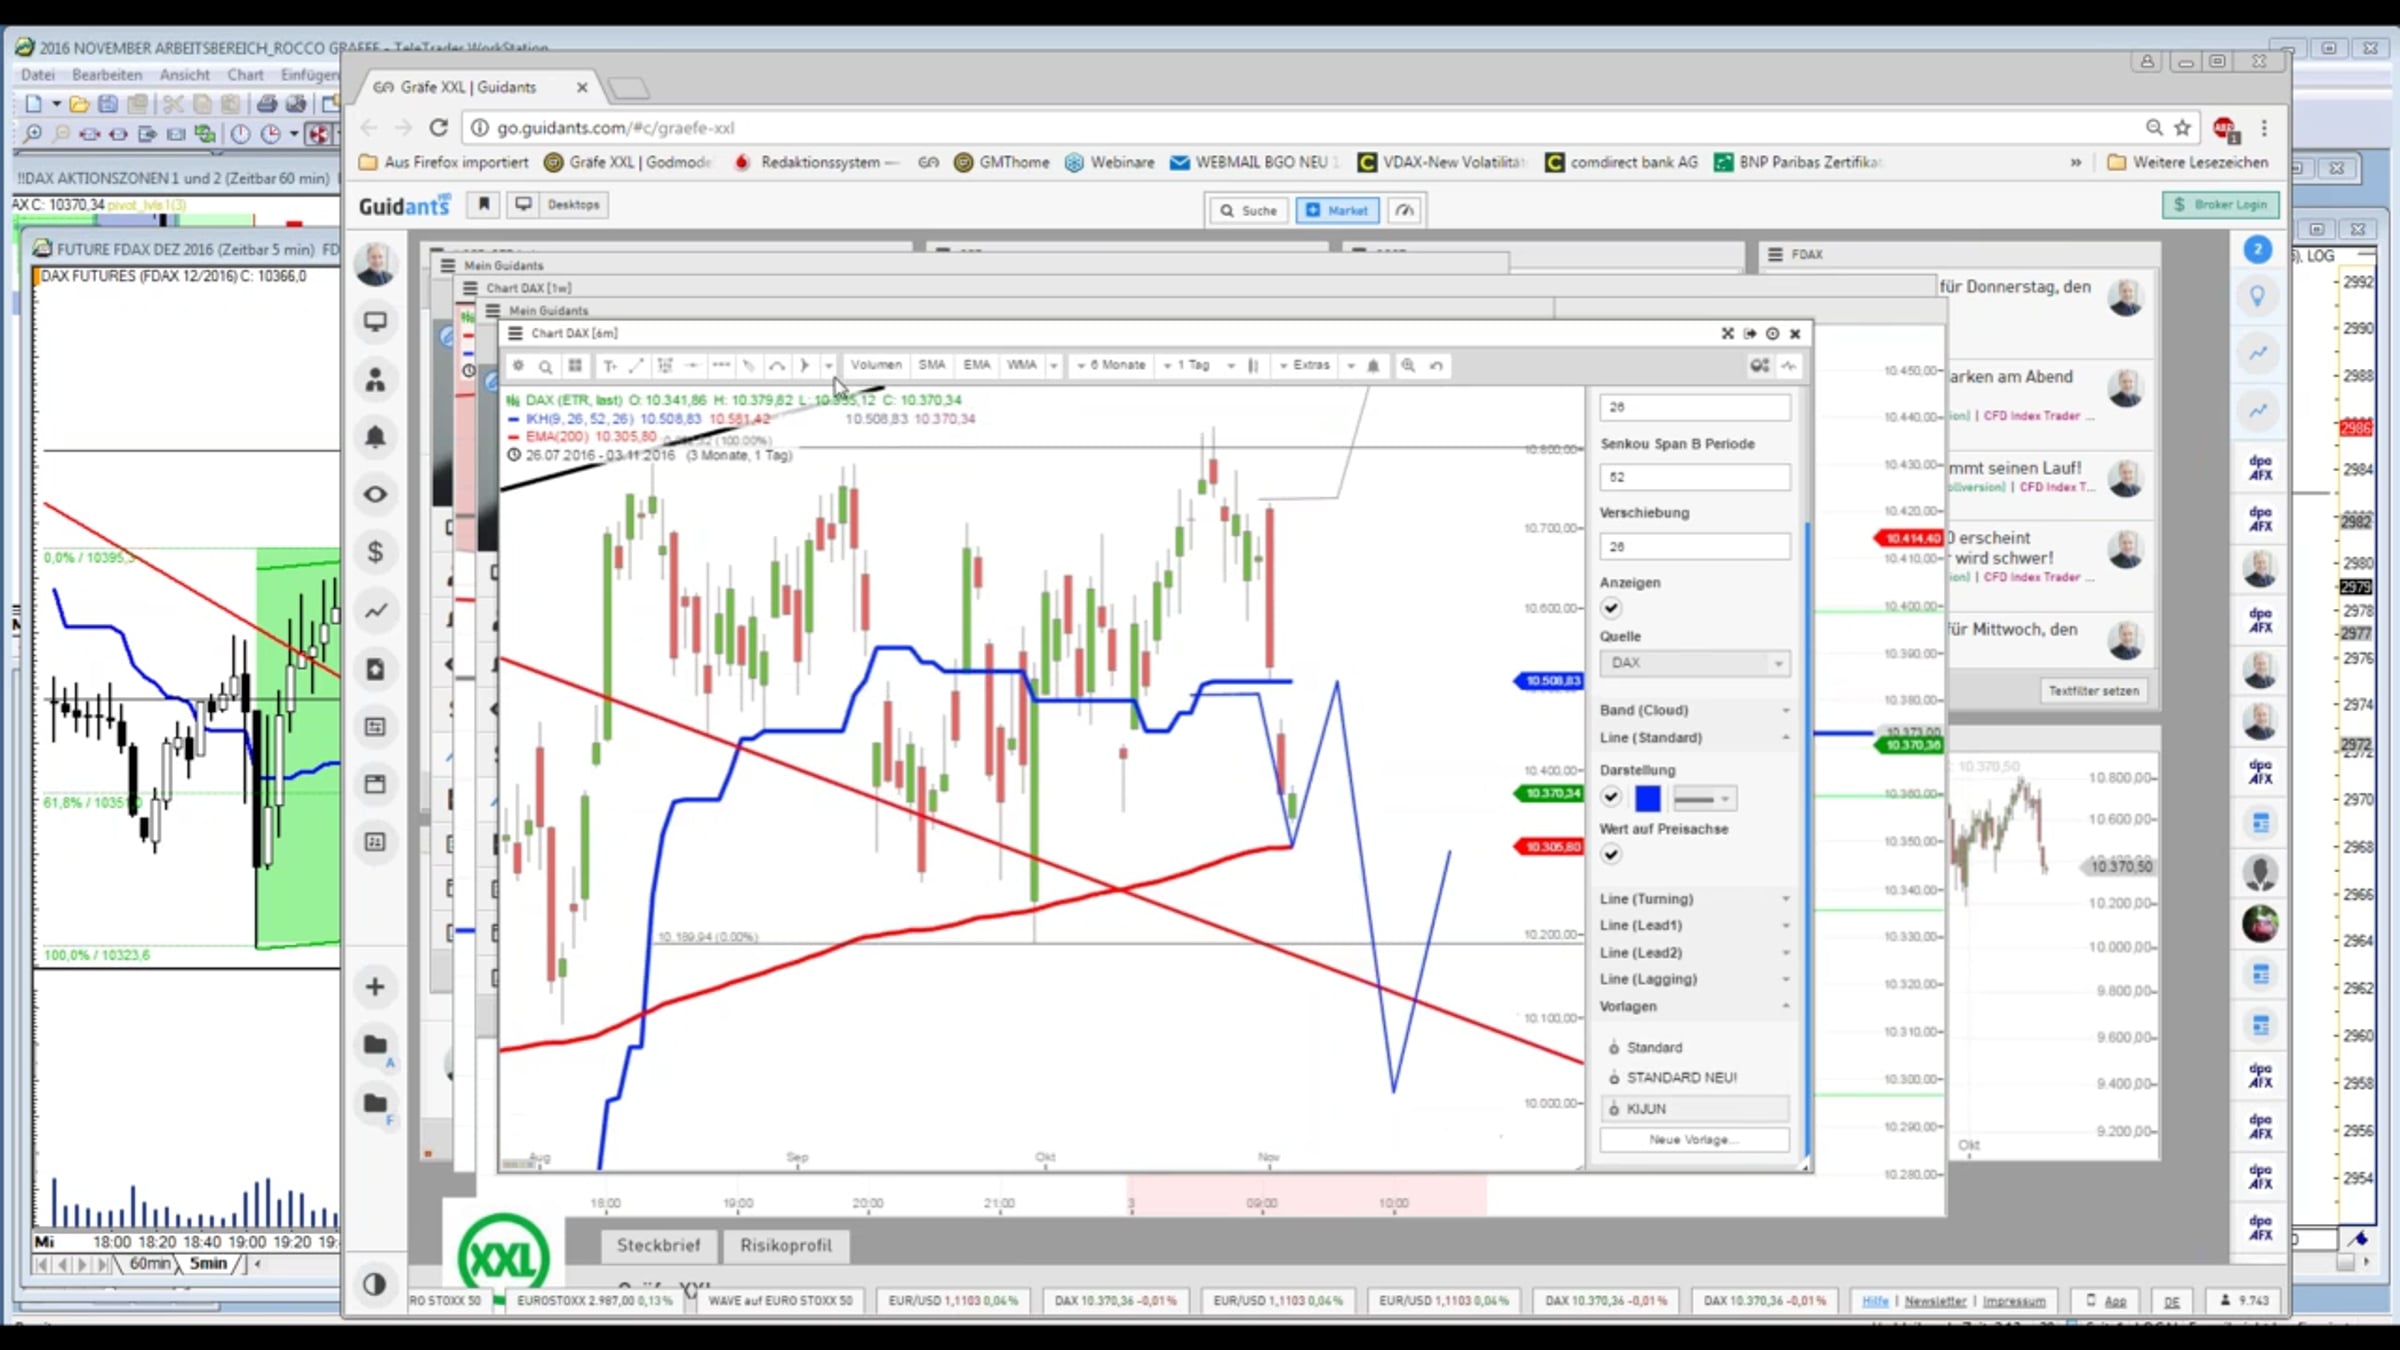Expand the Band (Cloud) section
The width and height of the screenshot is (2400, 1350).
1694,710
